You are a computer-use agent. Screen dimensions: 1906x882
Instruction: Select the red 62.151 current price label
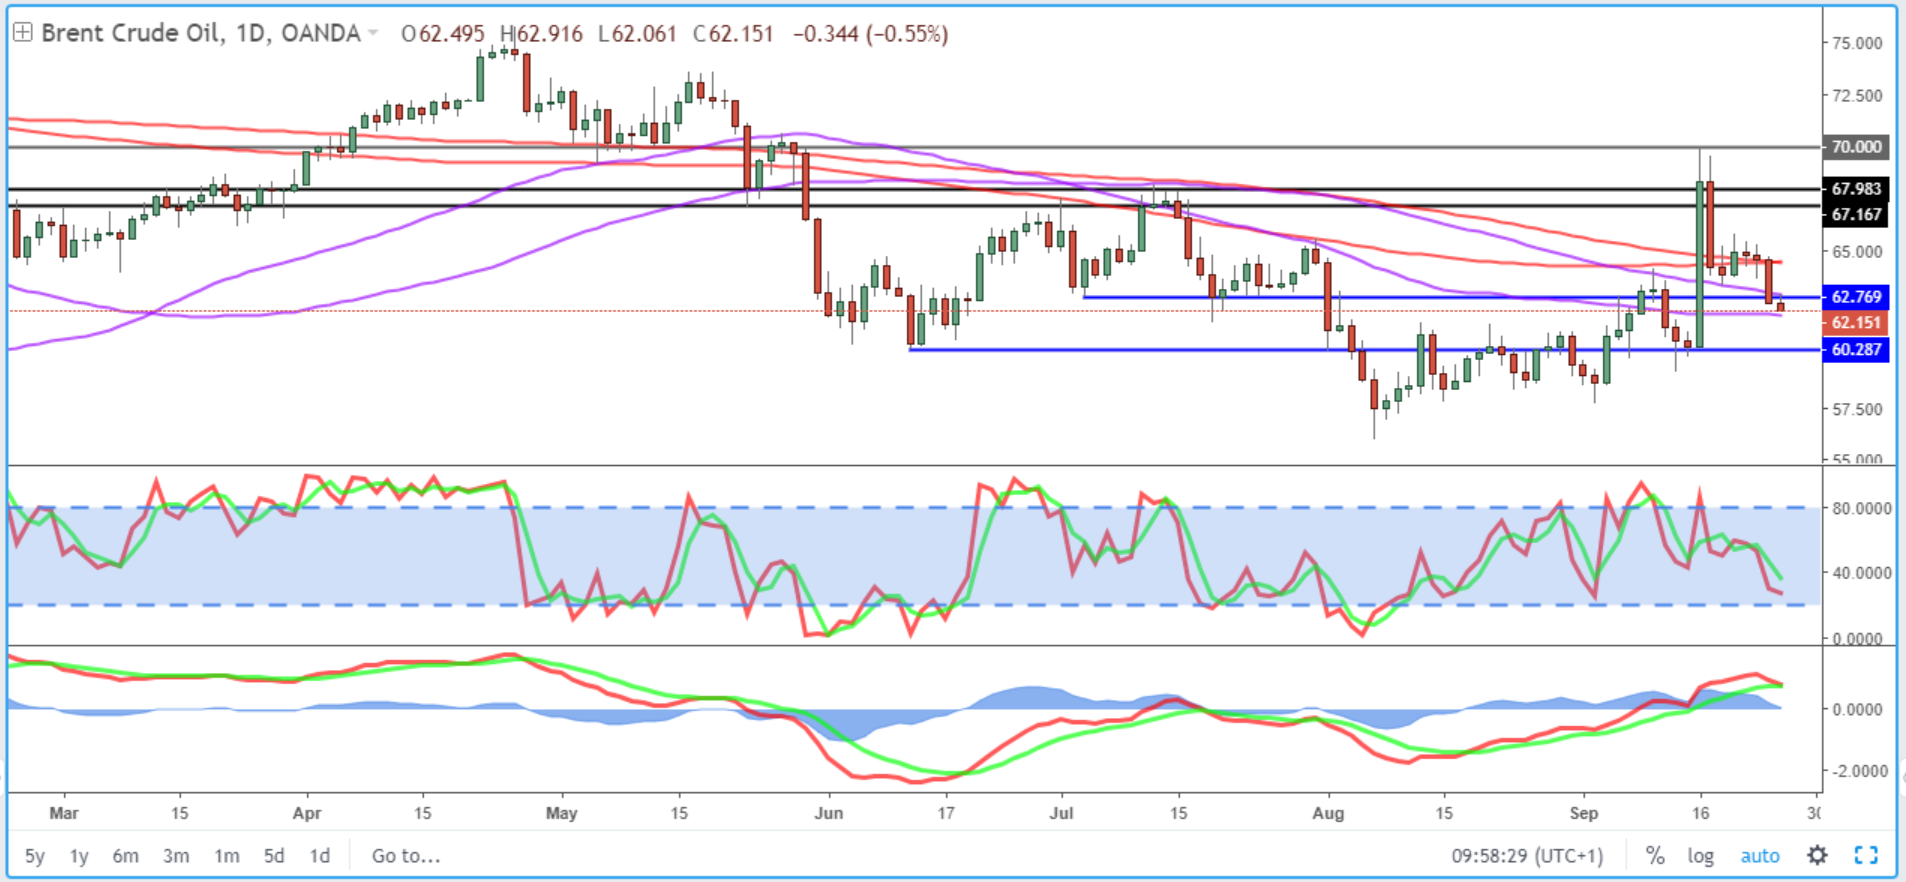(x=1856, y=323)
